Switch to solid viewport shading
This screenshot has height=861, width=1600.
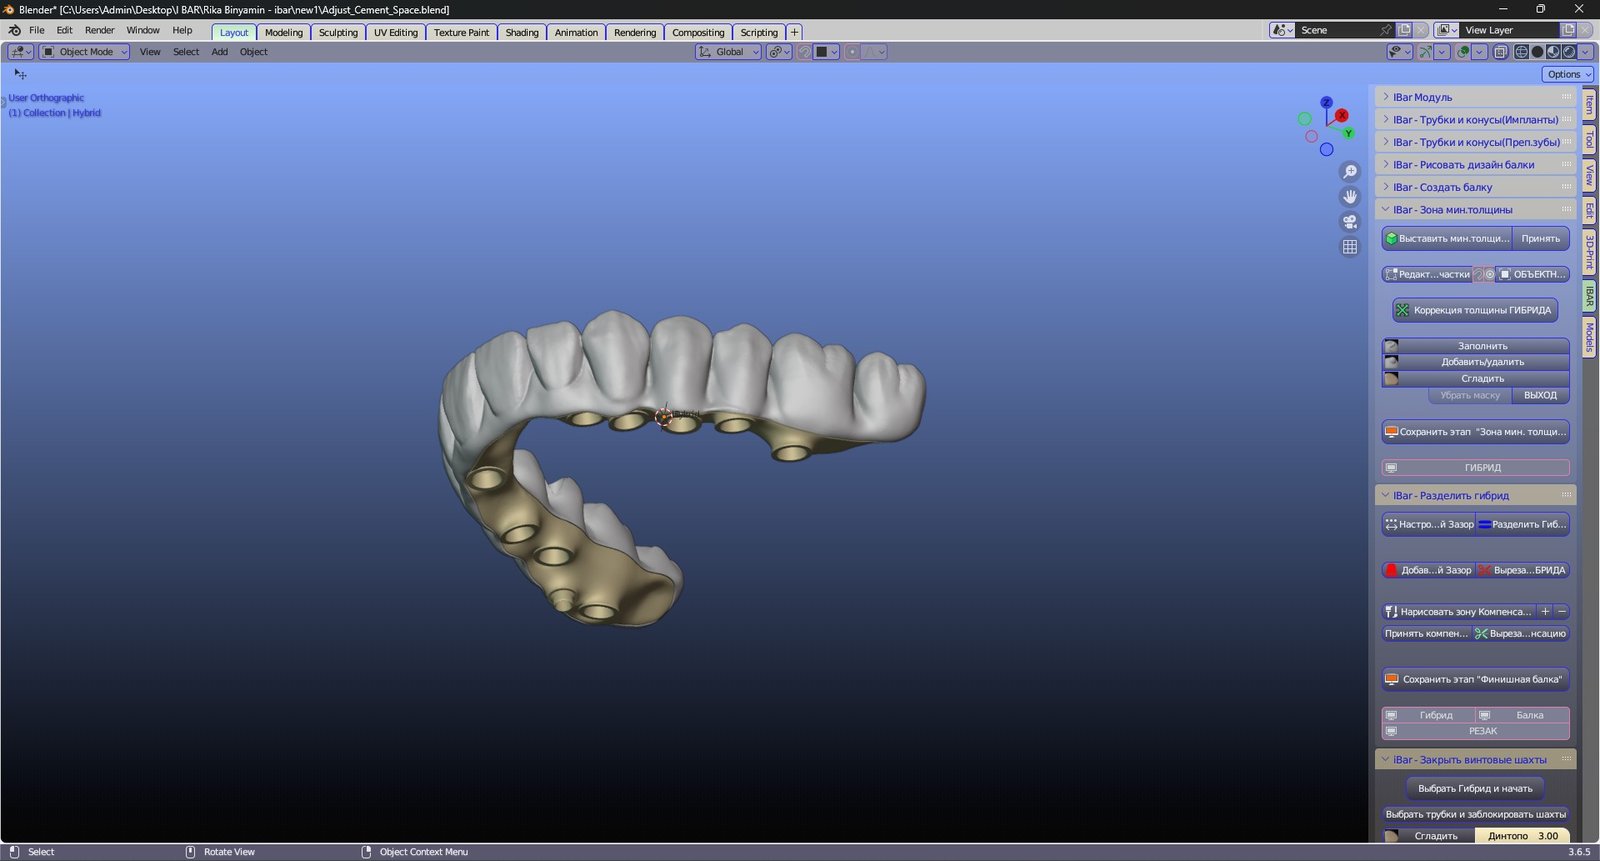click(x=1538, y=52)
